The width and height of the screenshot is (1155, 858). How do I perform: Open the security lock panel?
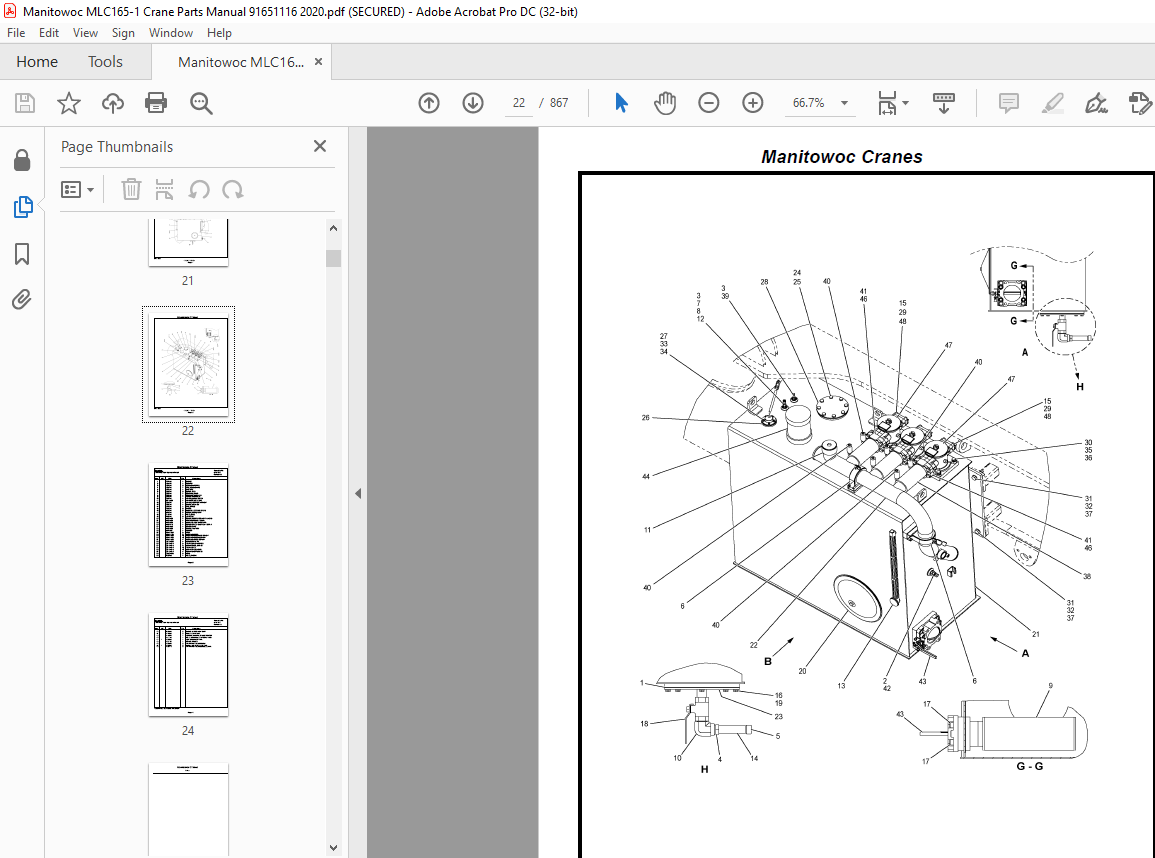pos(22,161)
